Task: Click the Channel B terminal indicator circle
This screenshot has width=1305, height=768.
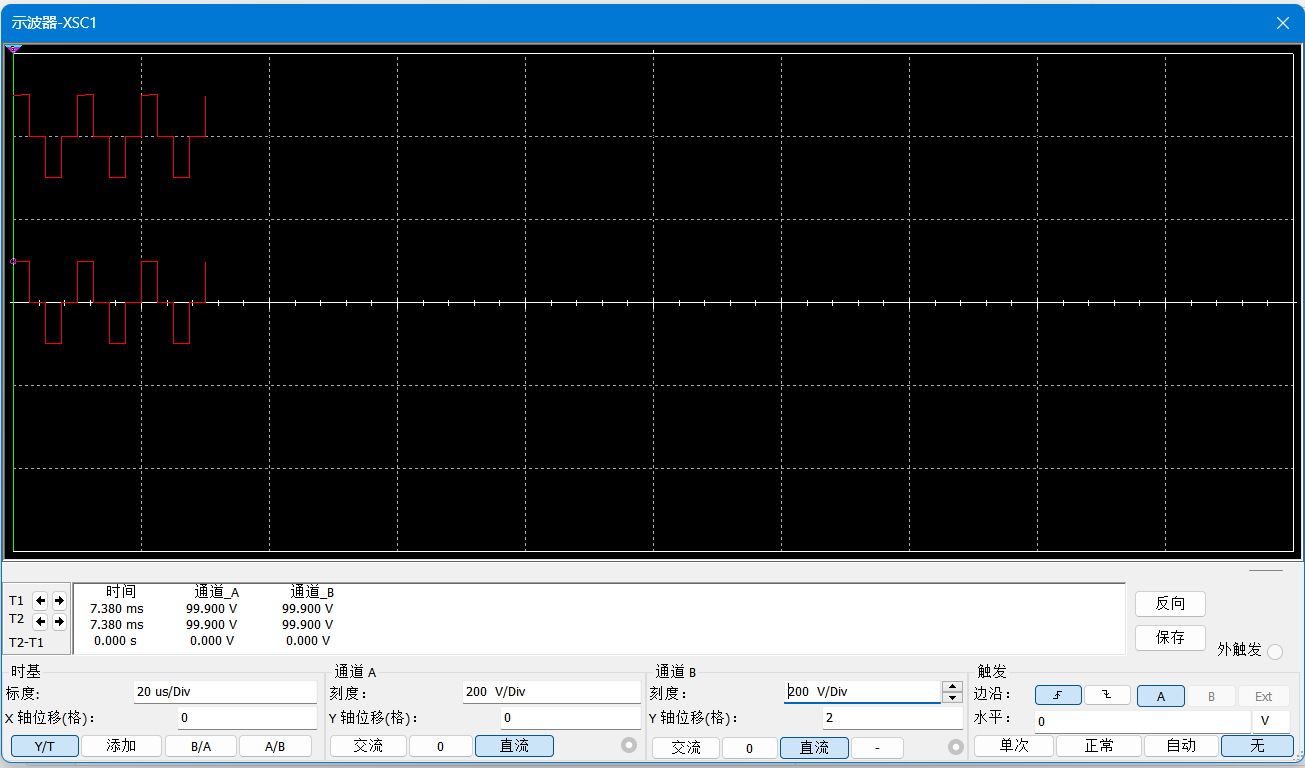Action: tap(956, 747)
